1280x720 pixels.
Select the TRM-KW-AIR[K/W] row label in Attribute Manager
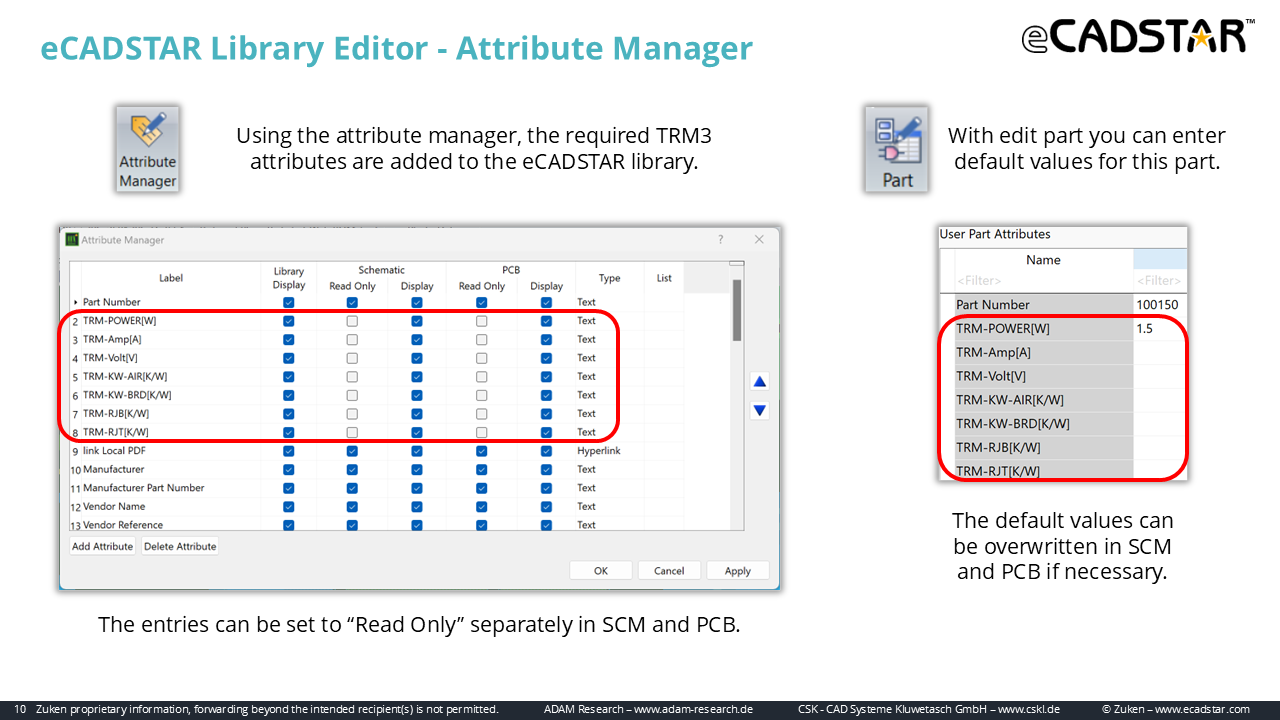click(126, 377)
